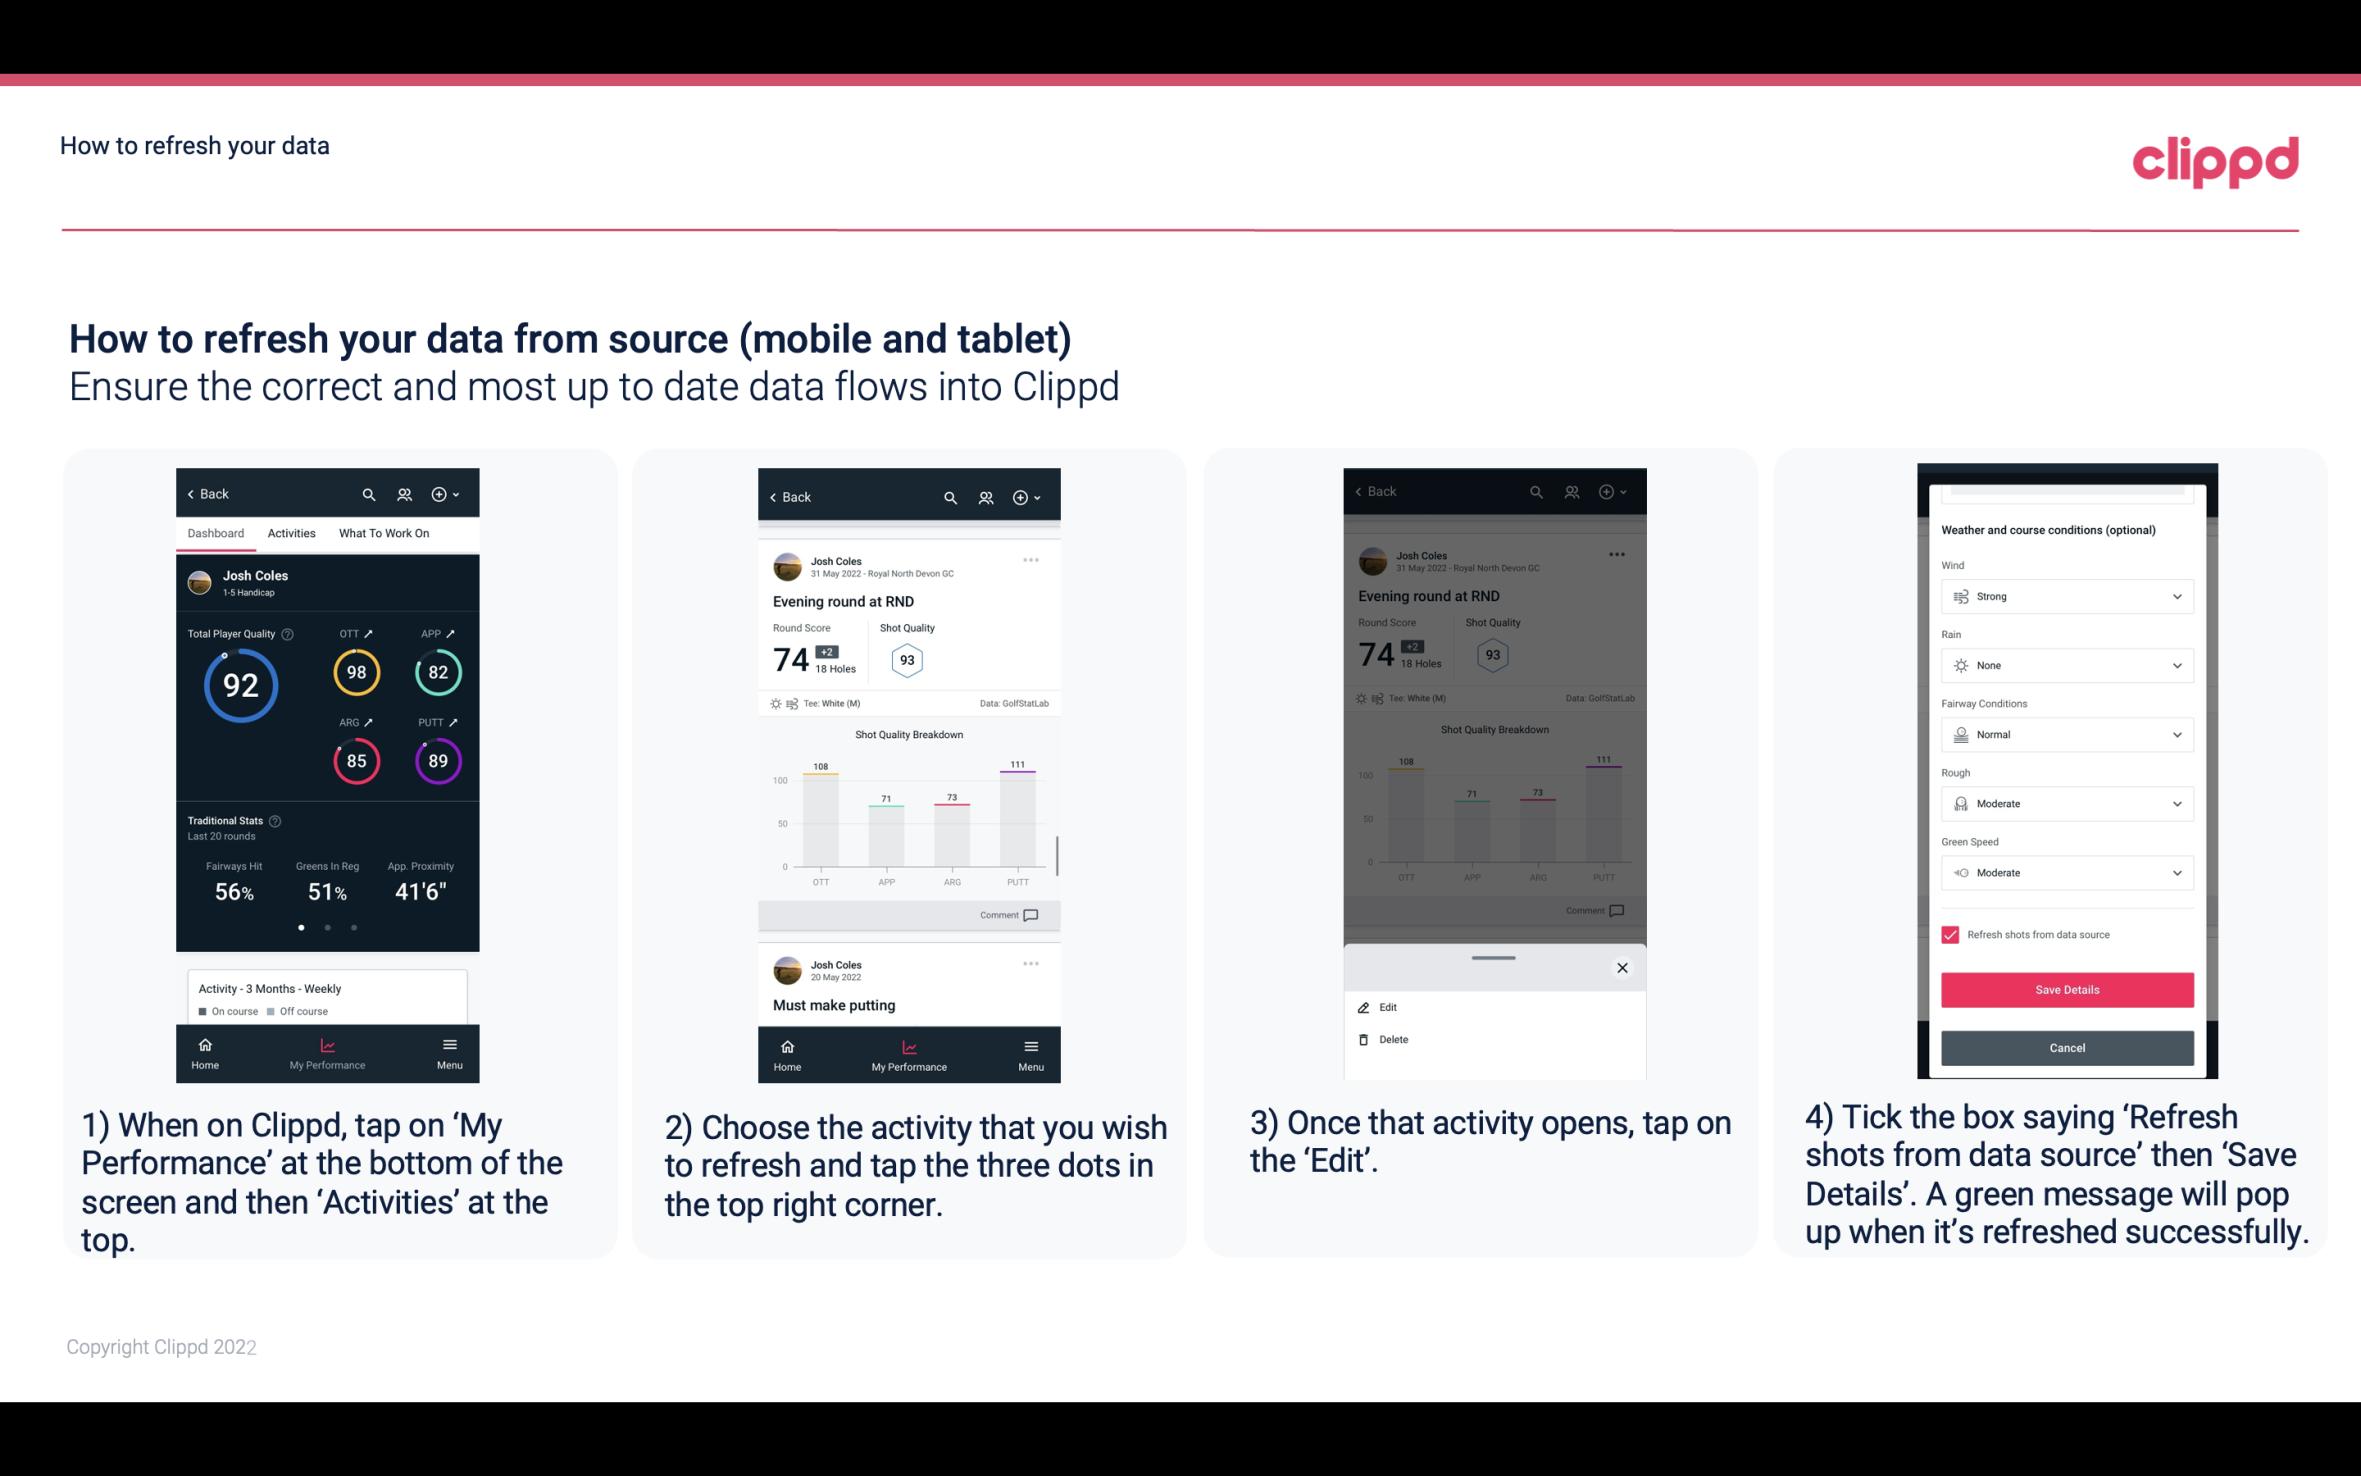Image resolution: width=2361 pixels, height=1476 pixels.
Task: Tap the search icon in top bar
Action: coord(367,493)
